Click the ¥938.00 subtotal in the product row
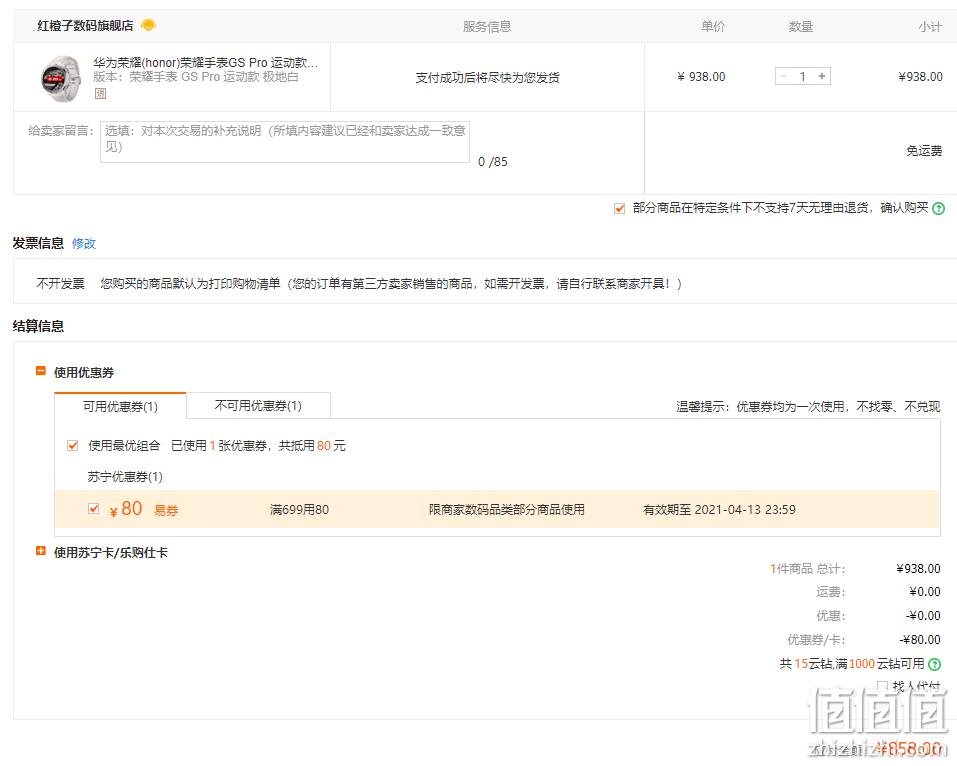The image size is (957, 766). tap(920, 77)
